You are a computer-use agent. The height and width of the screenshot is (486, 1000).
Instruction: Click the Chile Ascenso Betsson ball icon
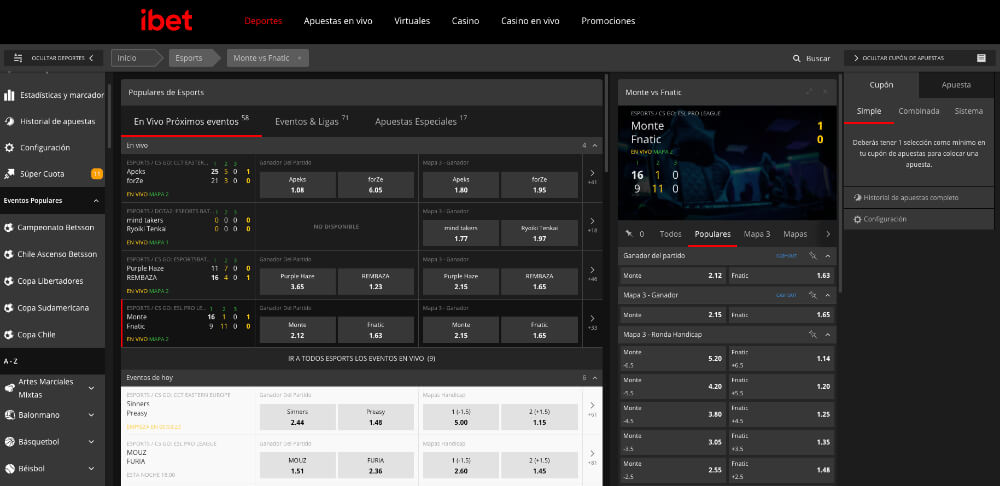point(9,254)
